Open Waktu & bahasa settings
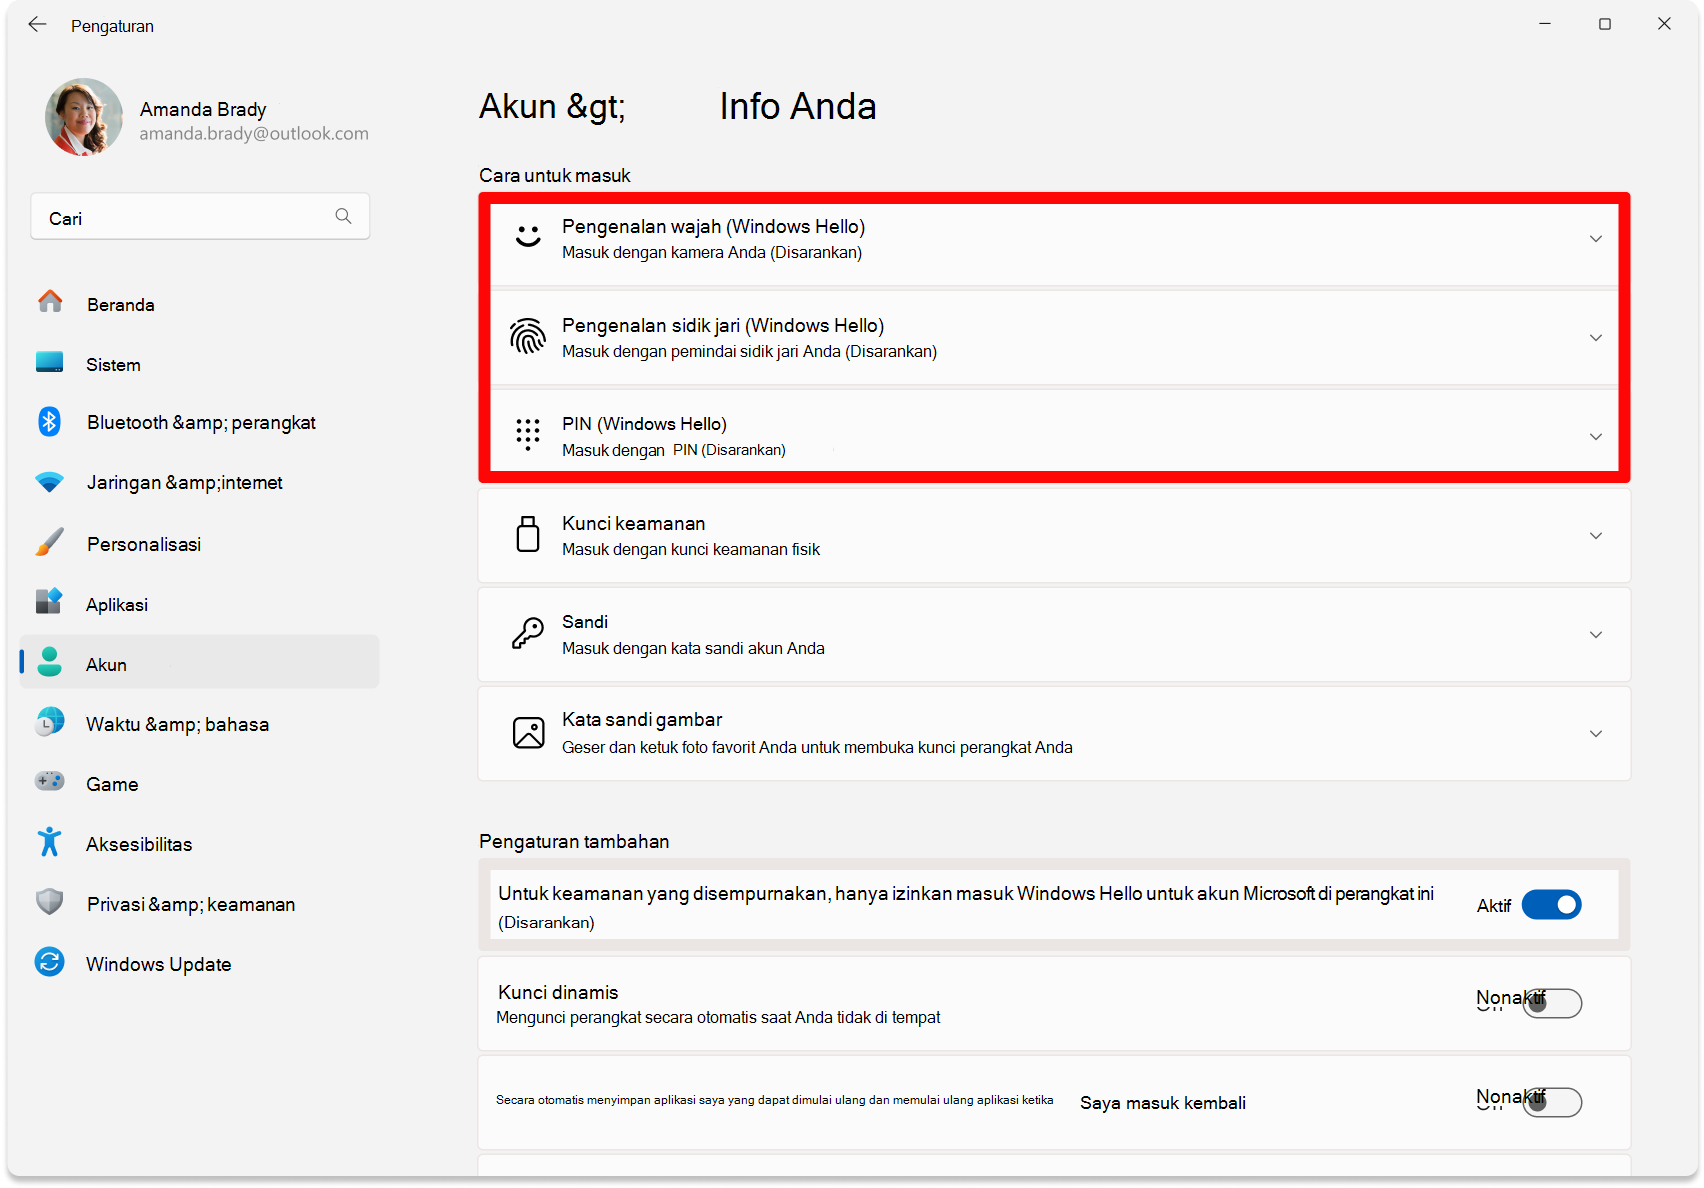1704x1188 pixels. [x=200, y=724]
